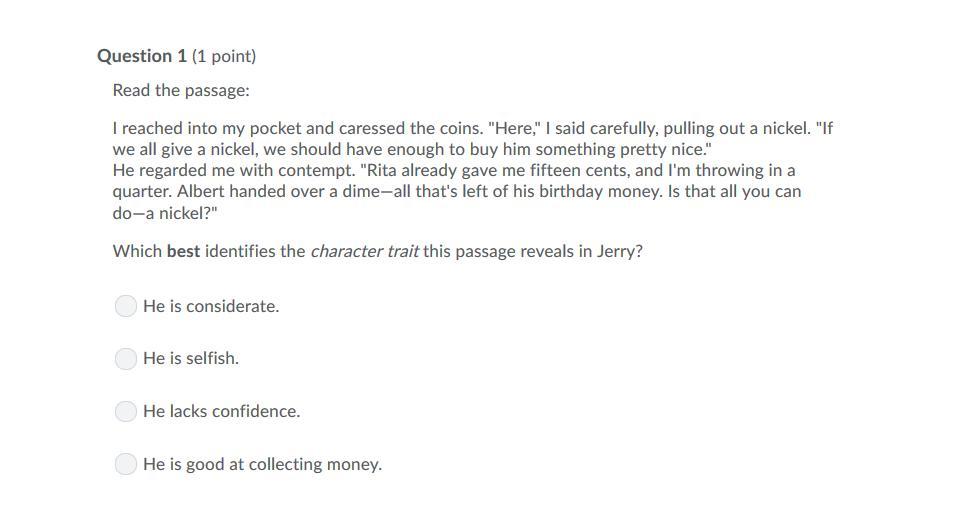Image resolution: width=978 pixels, height=512 pixels.
Task: Click the "Question 1" heading
Action: click(142, 56)
